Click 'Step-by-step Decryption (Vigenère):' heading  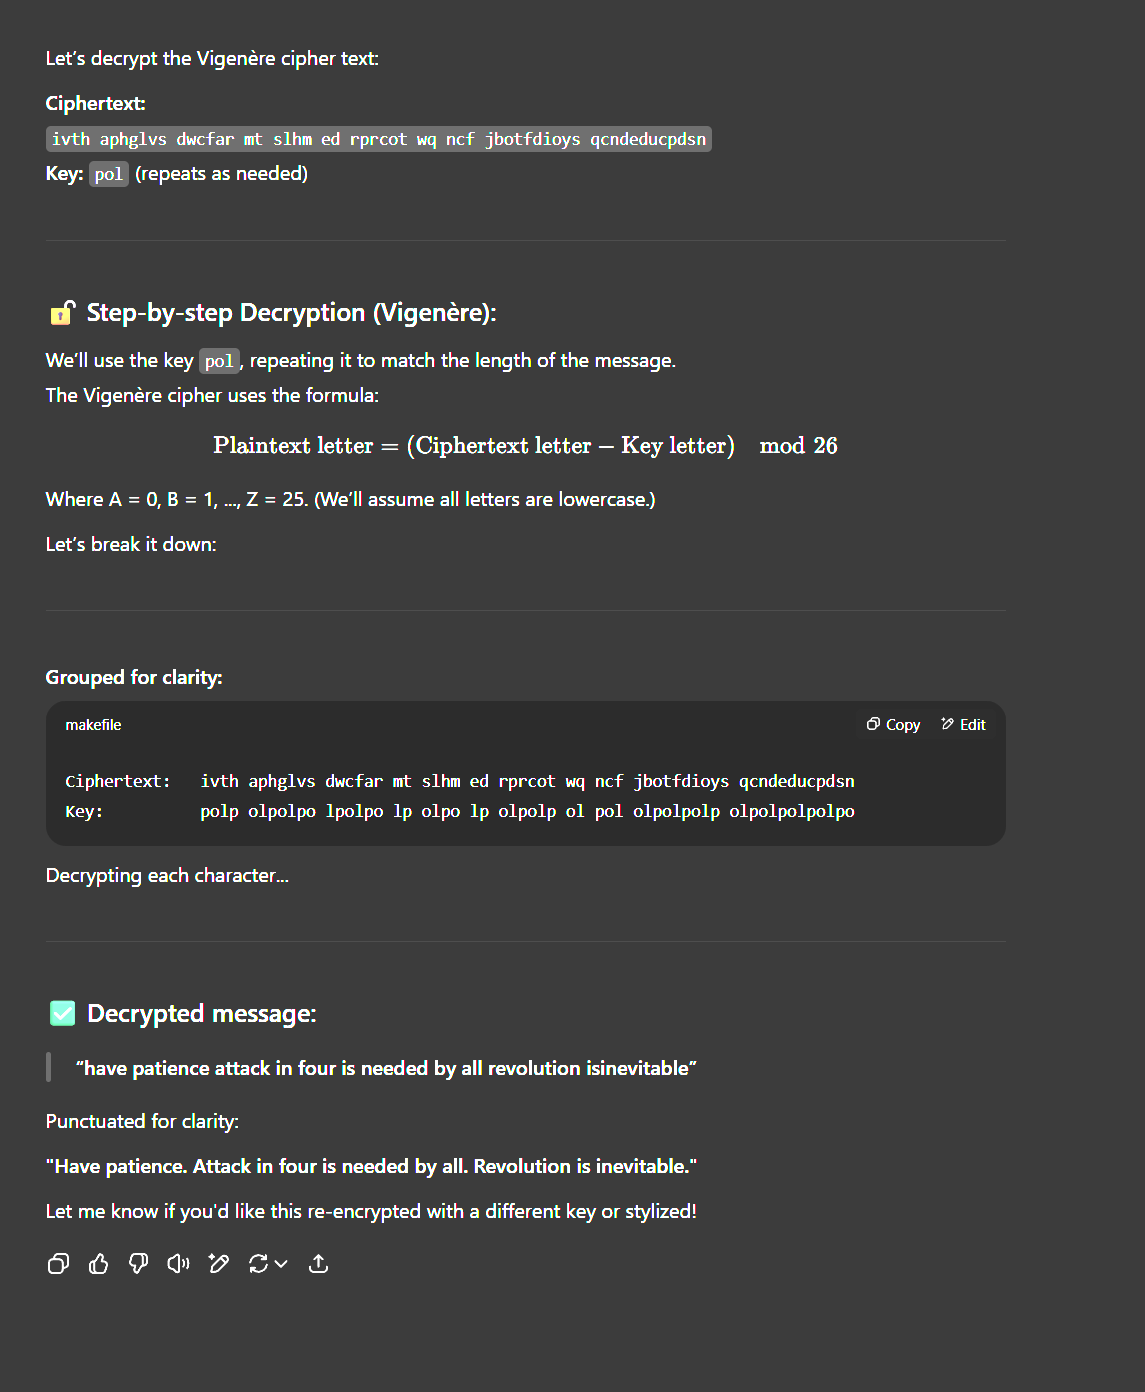tap(291, 313)
